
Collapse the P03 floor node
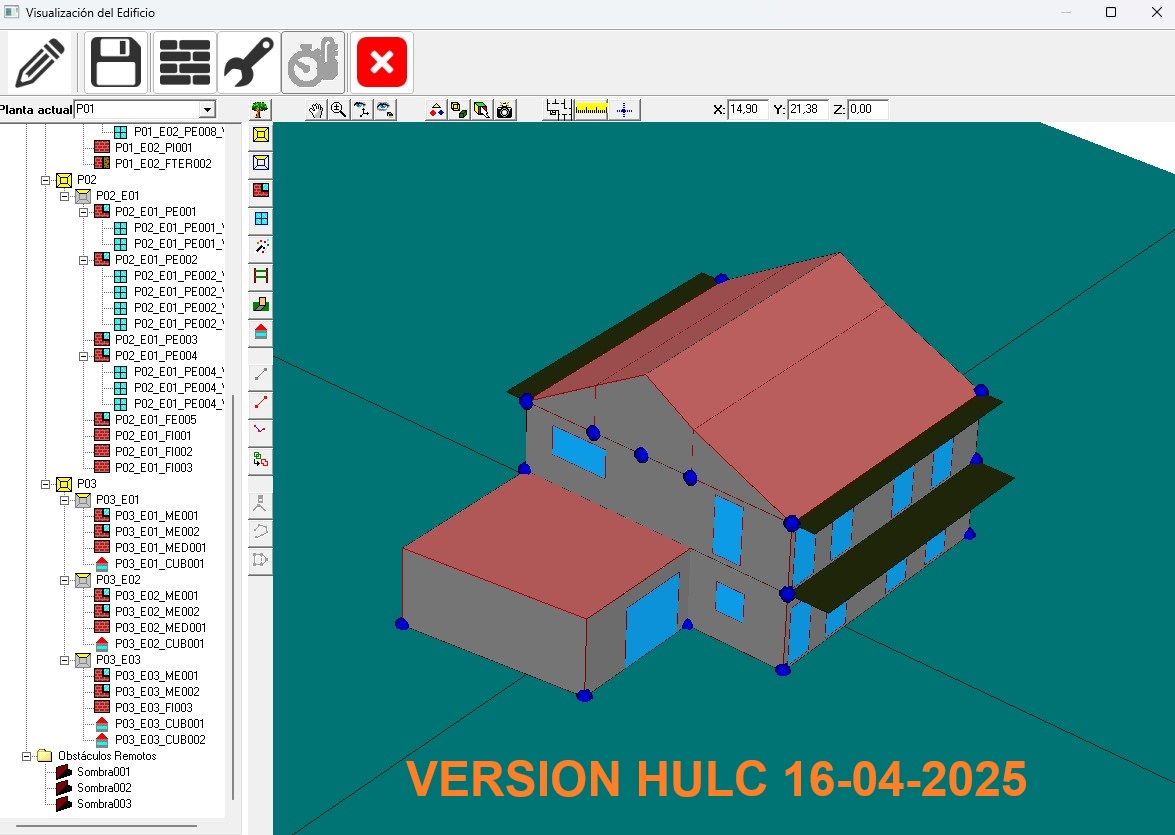(46, 484)
